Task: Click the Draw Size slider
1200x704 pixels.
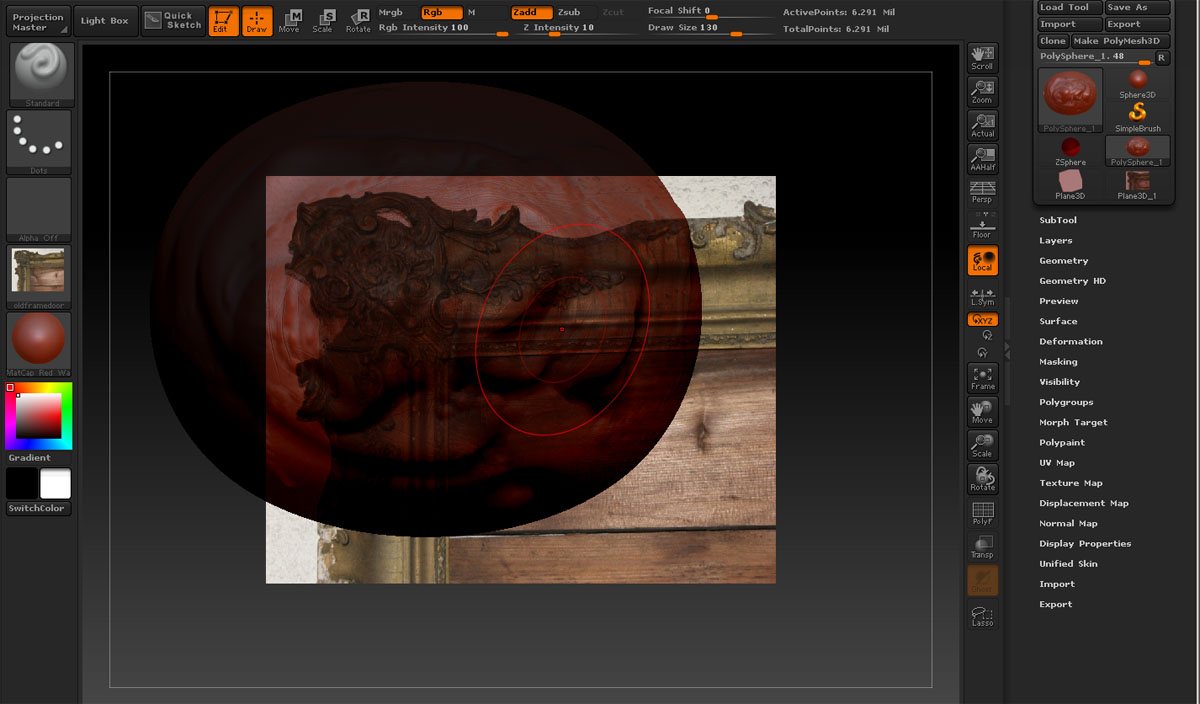Action: [709, 29]
